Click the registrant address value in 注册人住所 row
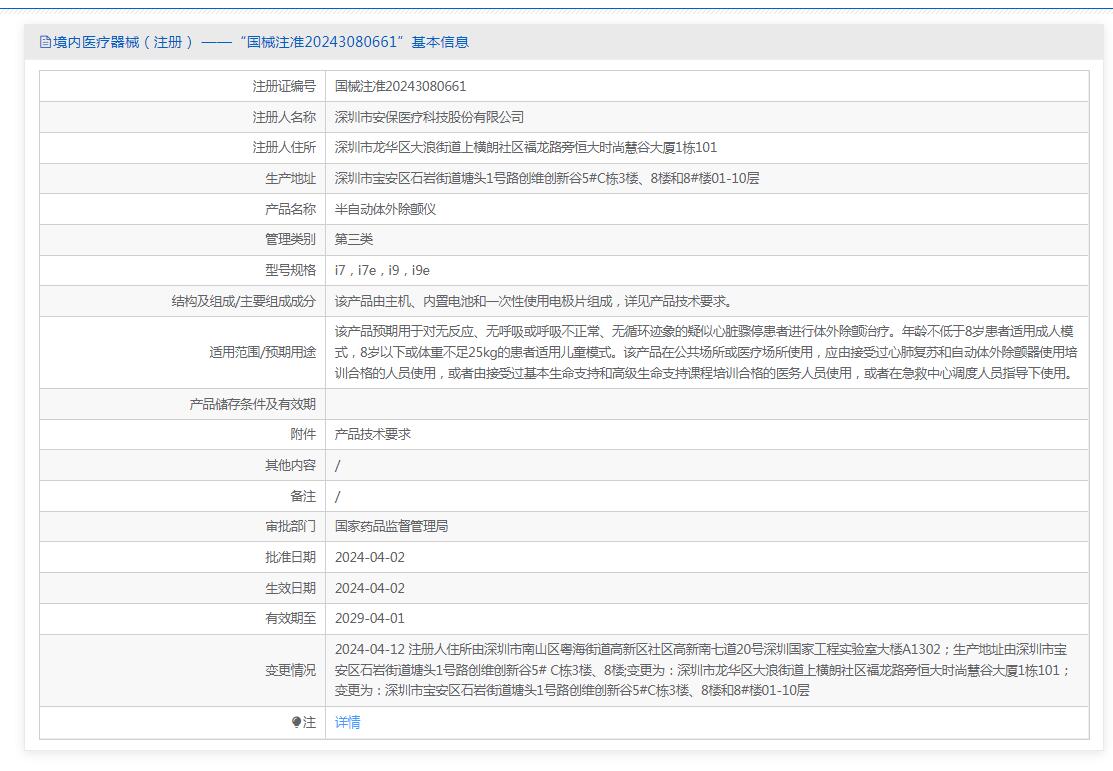Image resolution: width=1113 pixels, height=771 pixels. click(525, 148)
